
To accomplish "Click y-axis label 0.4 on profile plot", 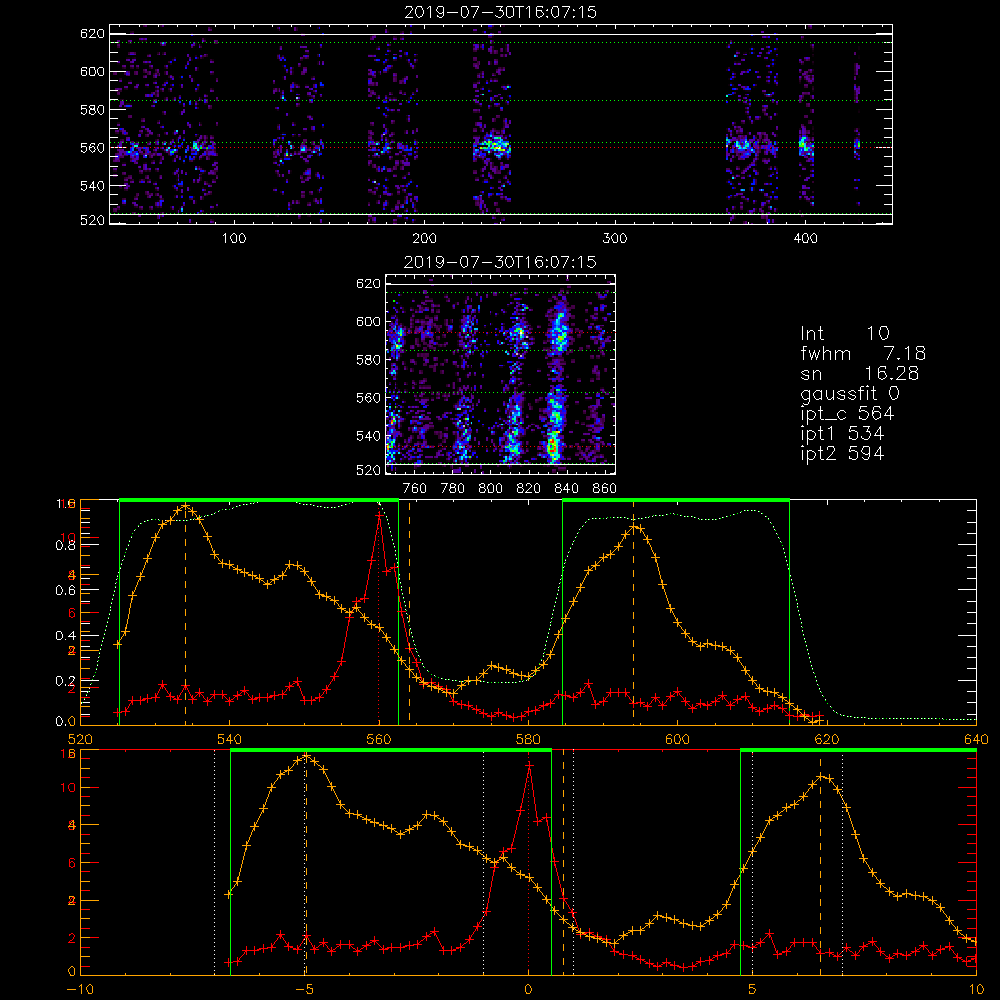I will tap(65, 636).
